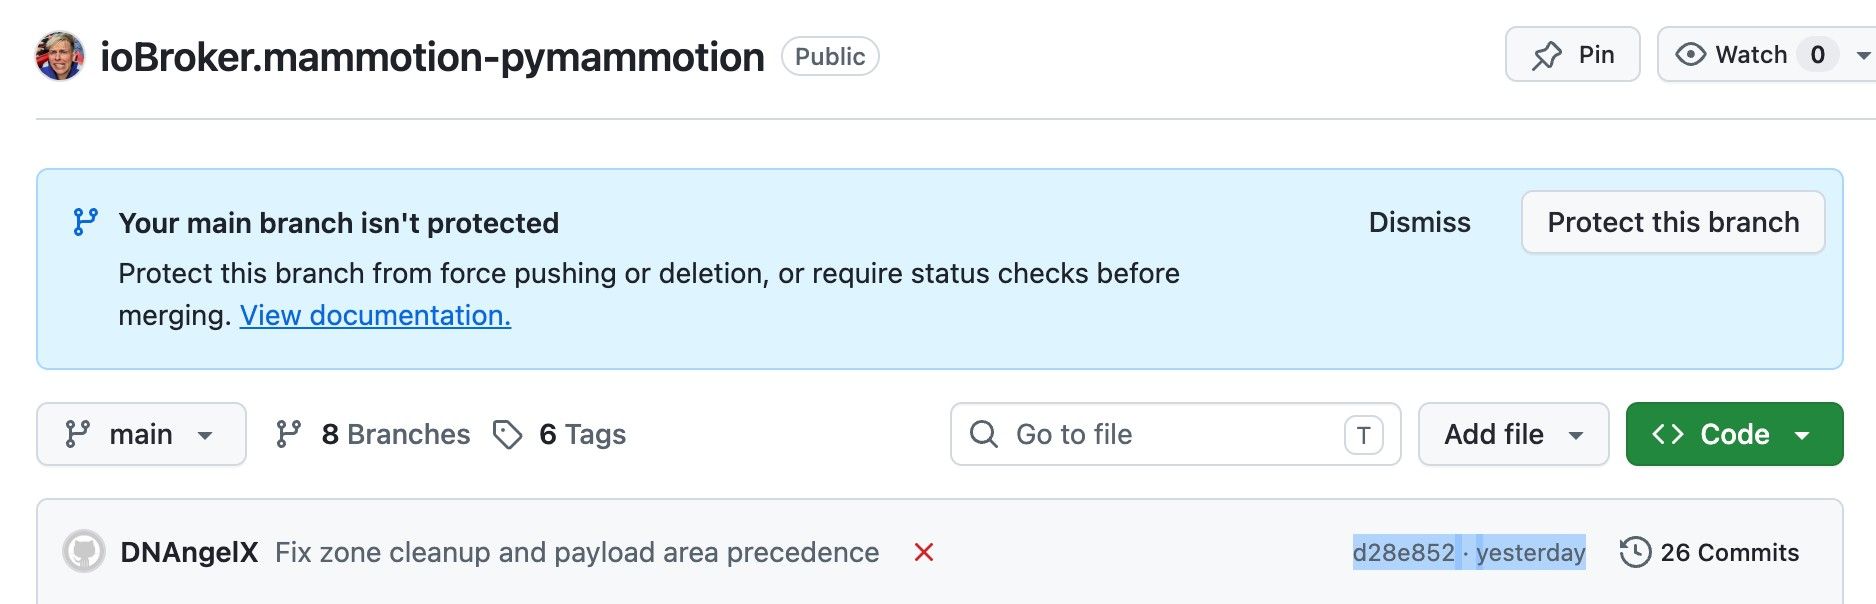This screenshot has width=1876, height=604.
Task: Click the search magnifier icon
Action: [984, 434]
